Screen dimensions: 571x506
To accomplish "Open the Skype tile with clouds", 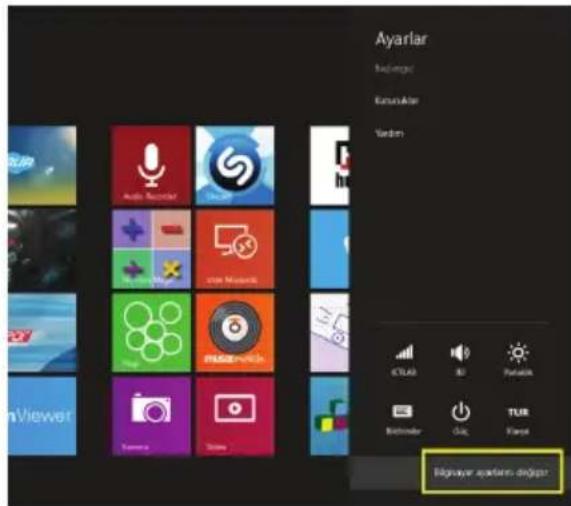I will (42, 166).
